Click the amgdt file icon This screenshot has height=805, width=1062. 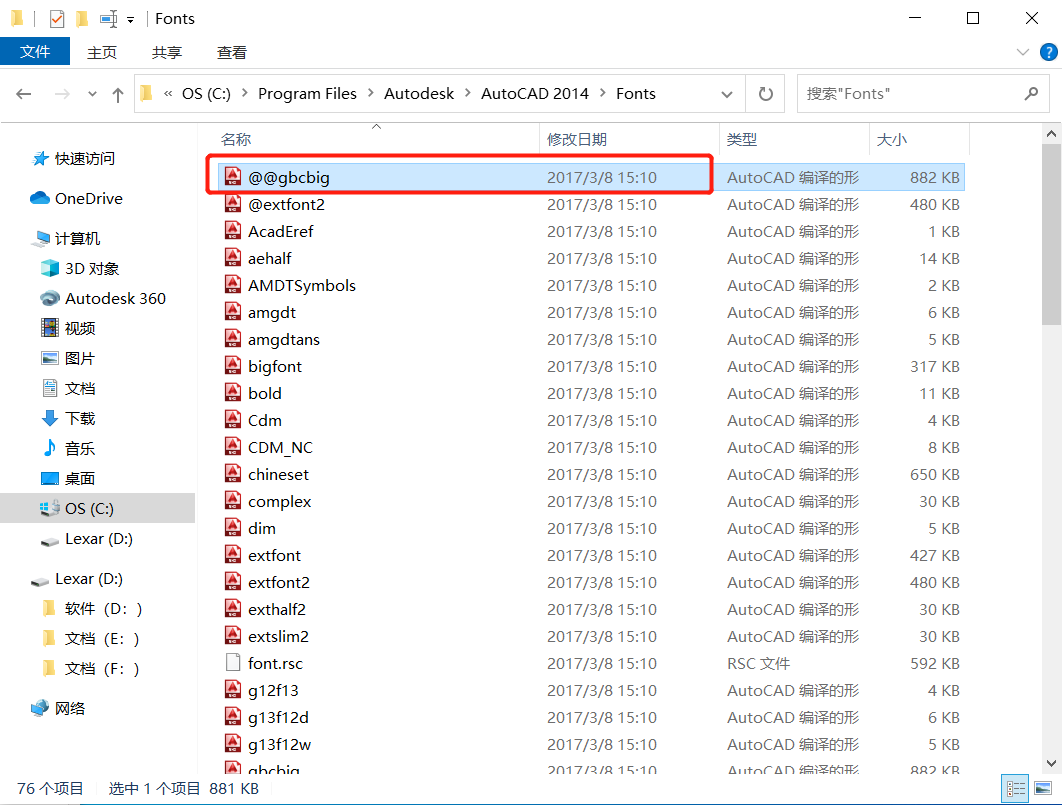[x=233, y=312]
